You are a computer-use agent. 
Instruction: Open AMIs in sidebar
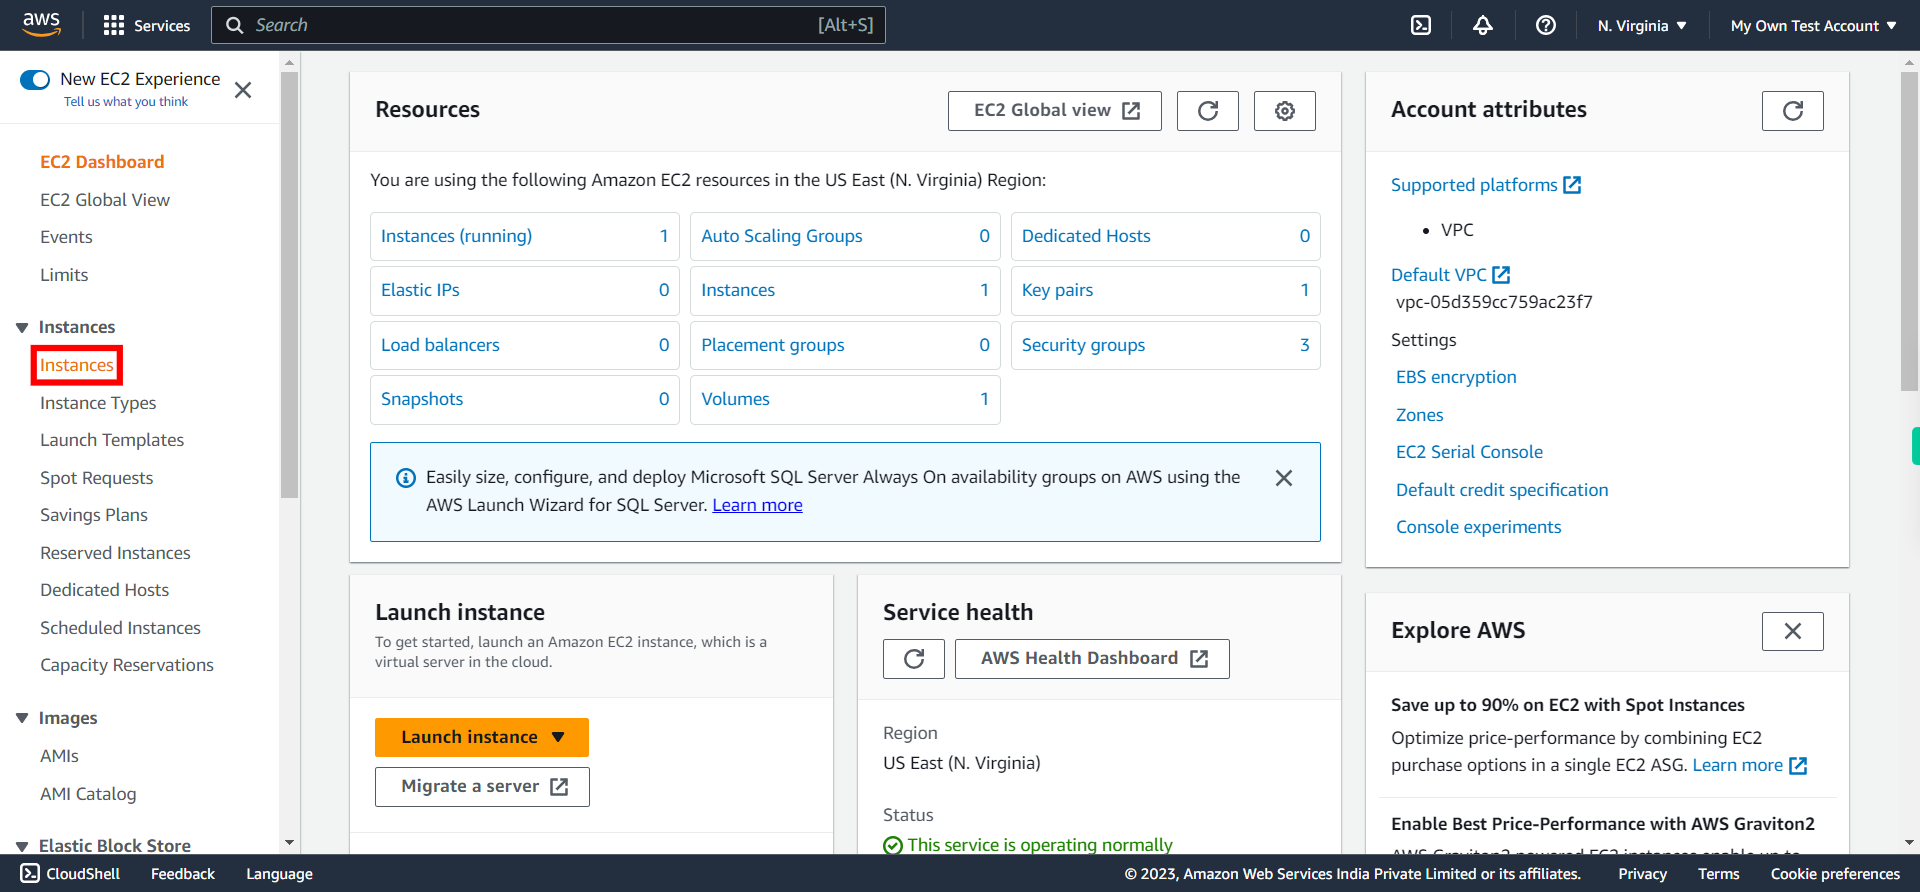point(59,756)
